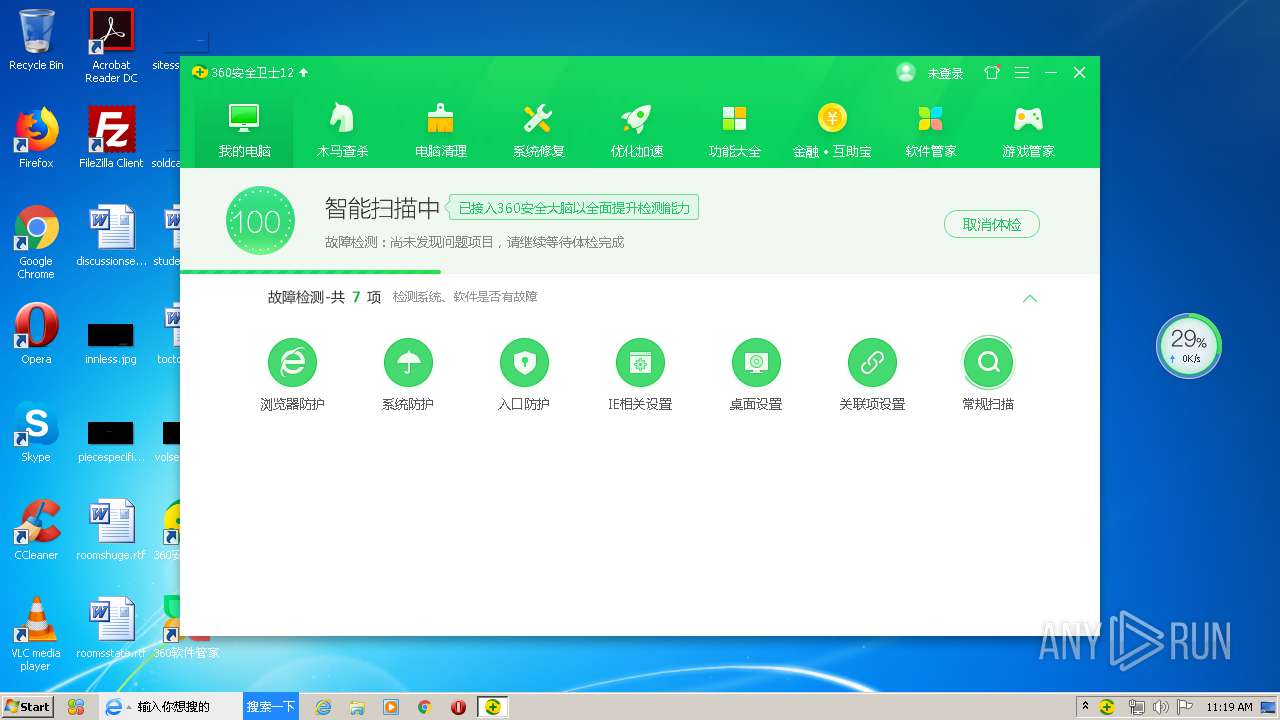Switch to the 电脑清理 cleanup tab
This screenshot has height=720, width=1280.
tap(440, 131)
